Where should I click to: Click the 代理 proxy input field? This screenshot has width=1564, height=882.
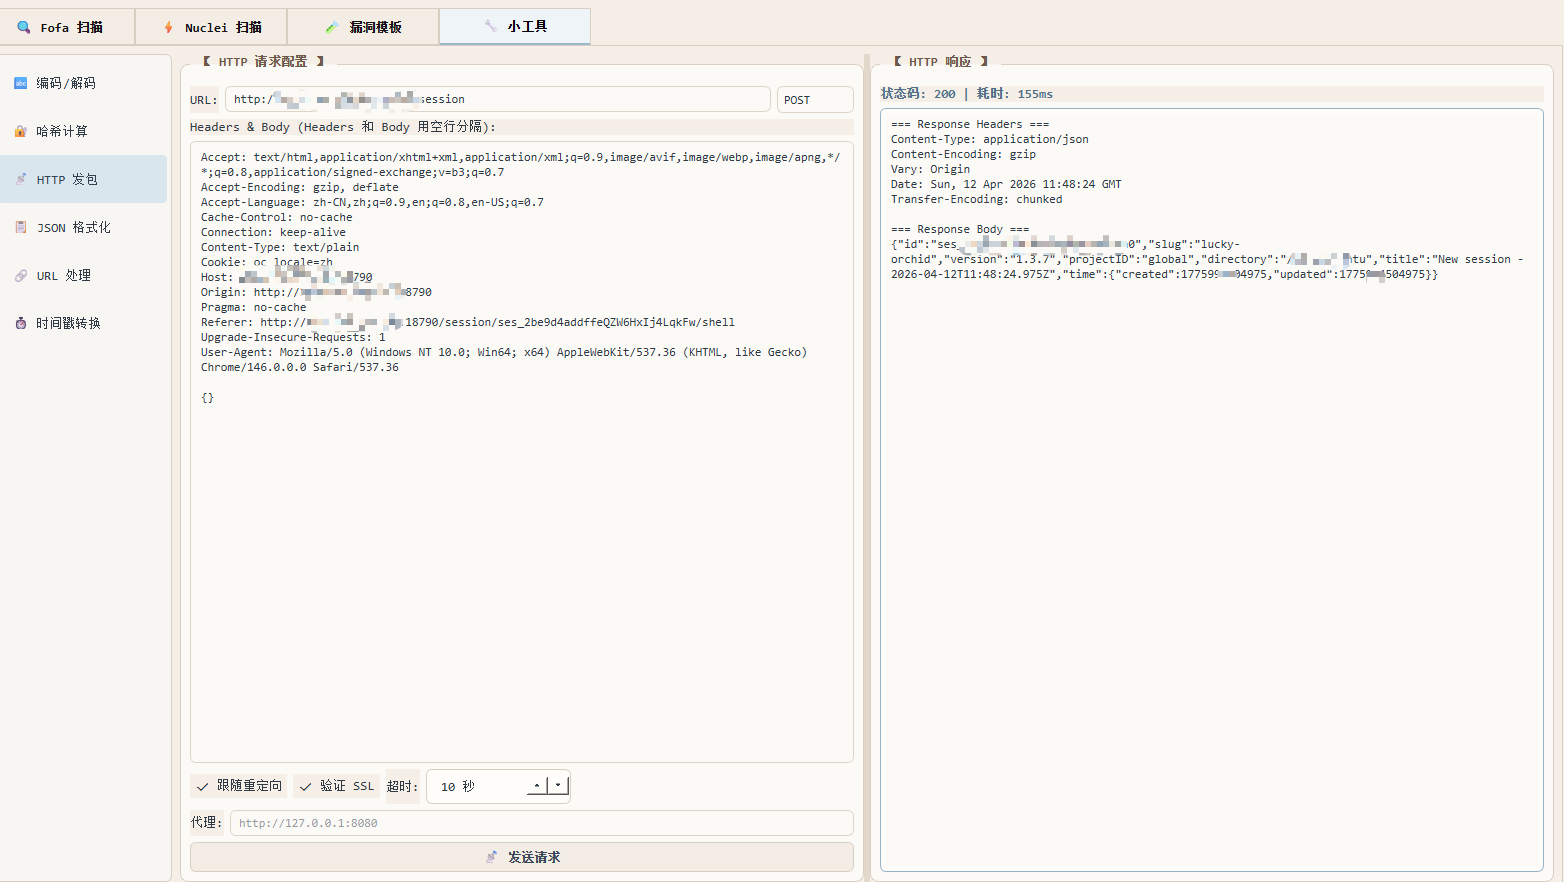point(540,823)
